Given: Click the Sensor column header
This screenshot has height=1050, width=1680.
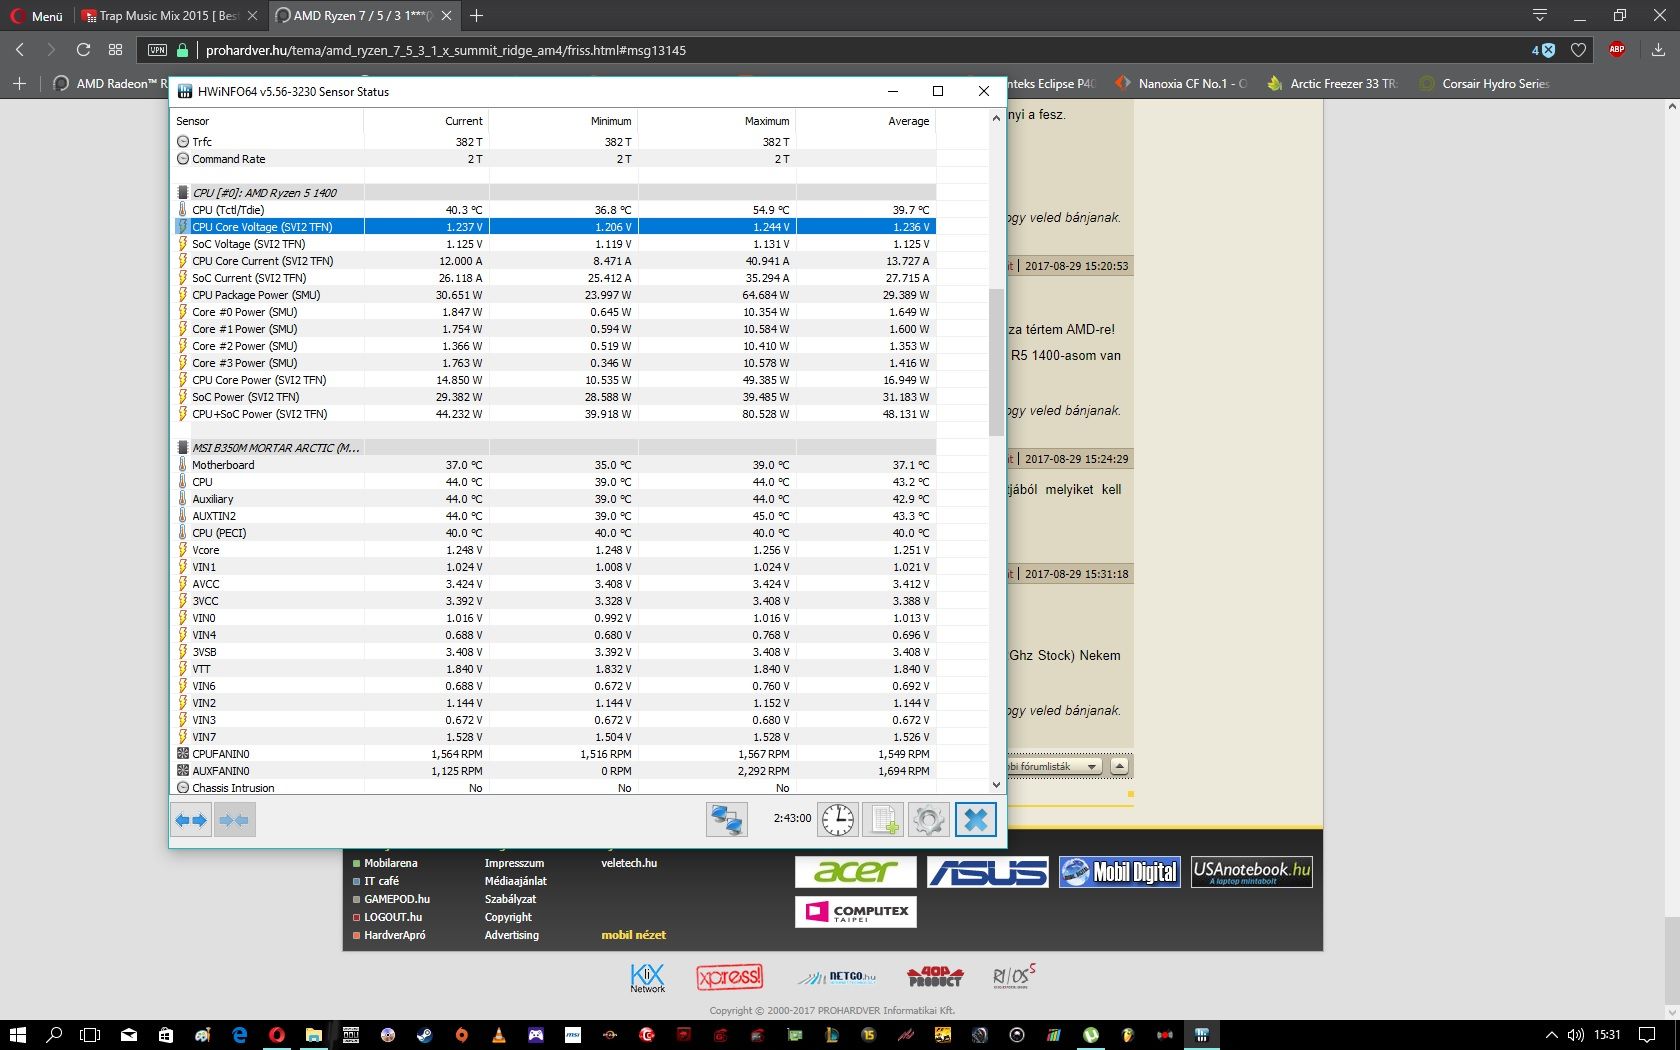Looking at the screenshot, I should click(x=267, y=121).
